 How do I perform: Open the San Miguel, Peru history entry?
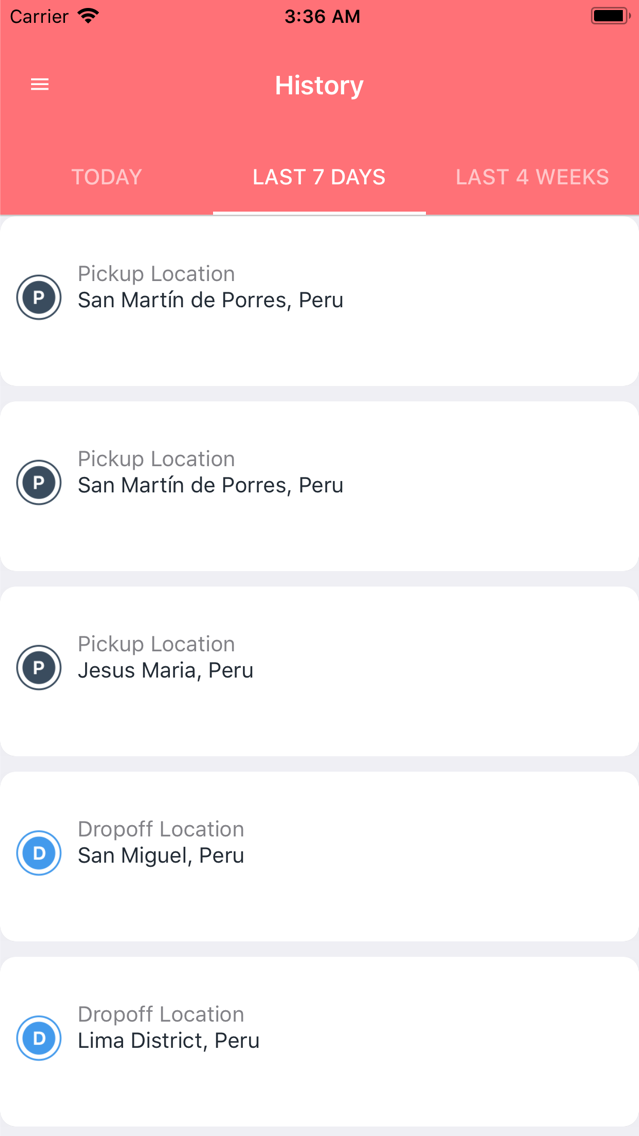click(x=320, y=856)
